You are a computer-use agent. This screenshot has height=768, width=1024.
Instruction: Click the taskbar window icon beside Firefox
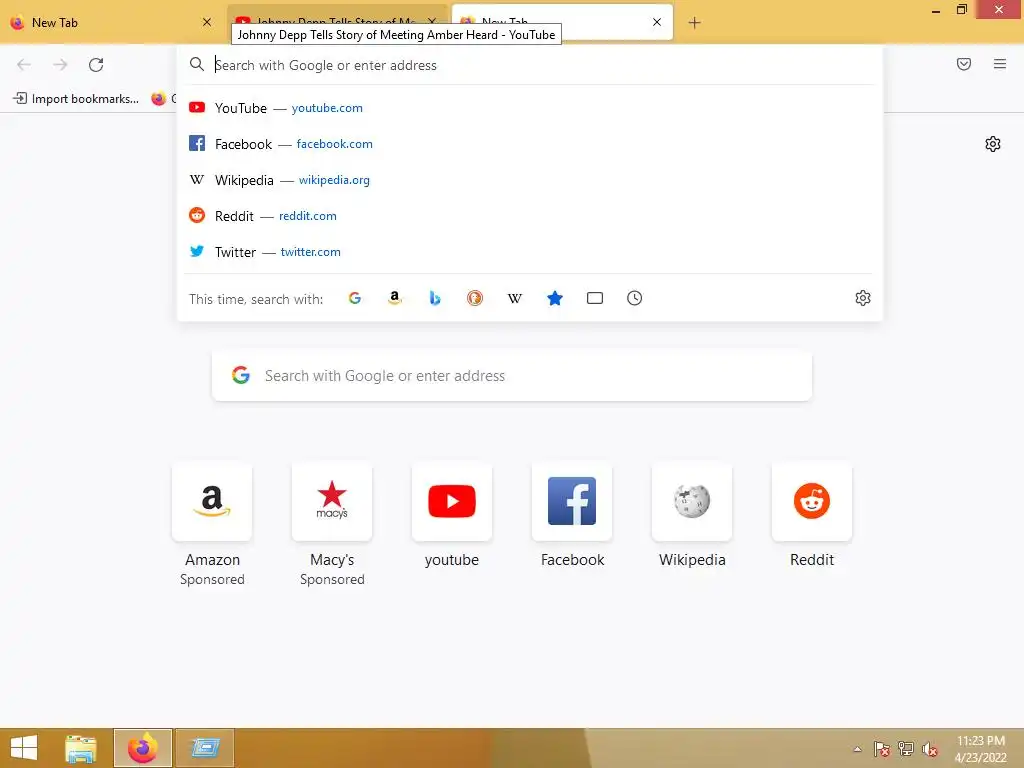205,748
